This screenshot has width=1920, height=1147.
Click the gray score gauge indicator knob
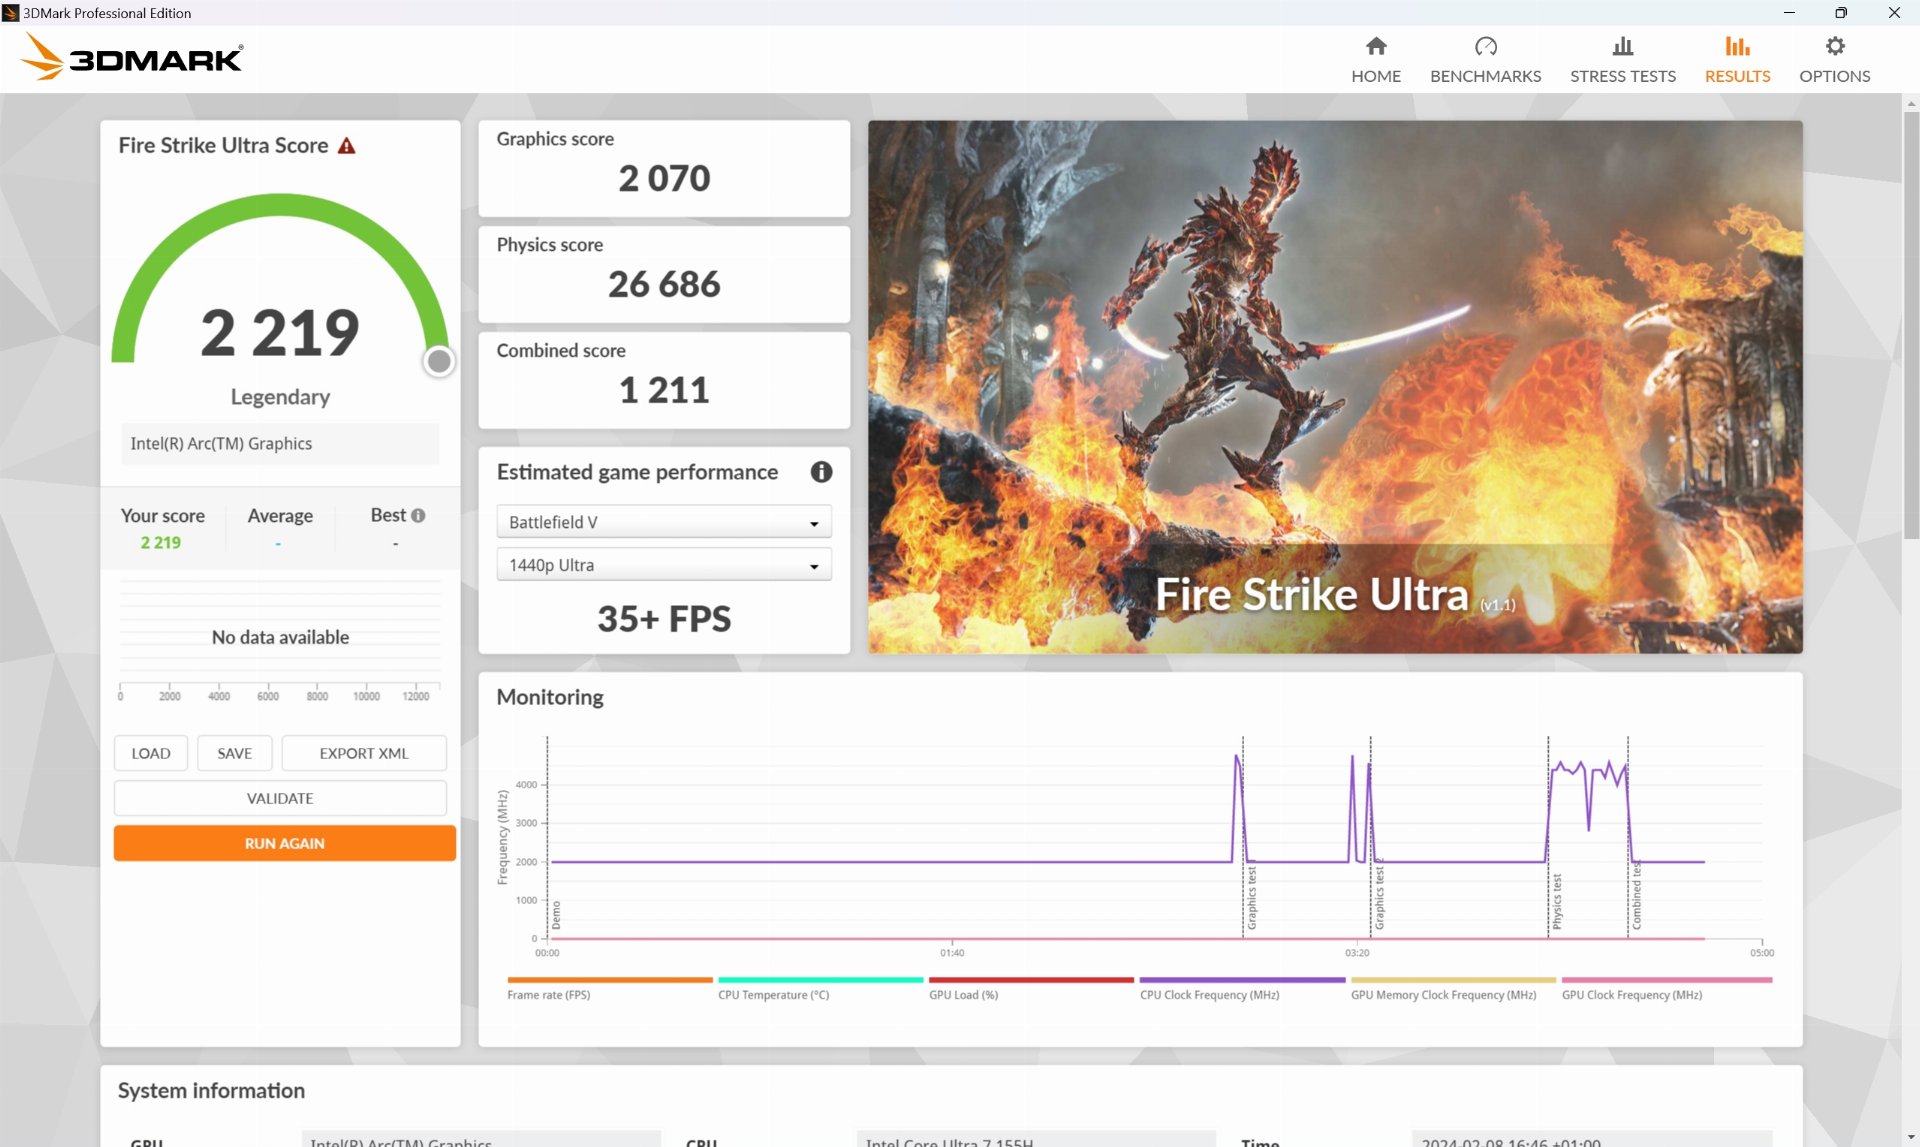click(x=439, y=361)
